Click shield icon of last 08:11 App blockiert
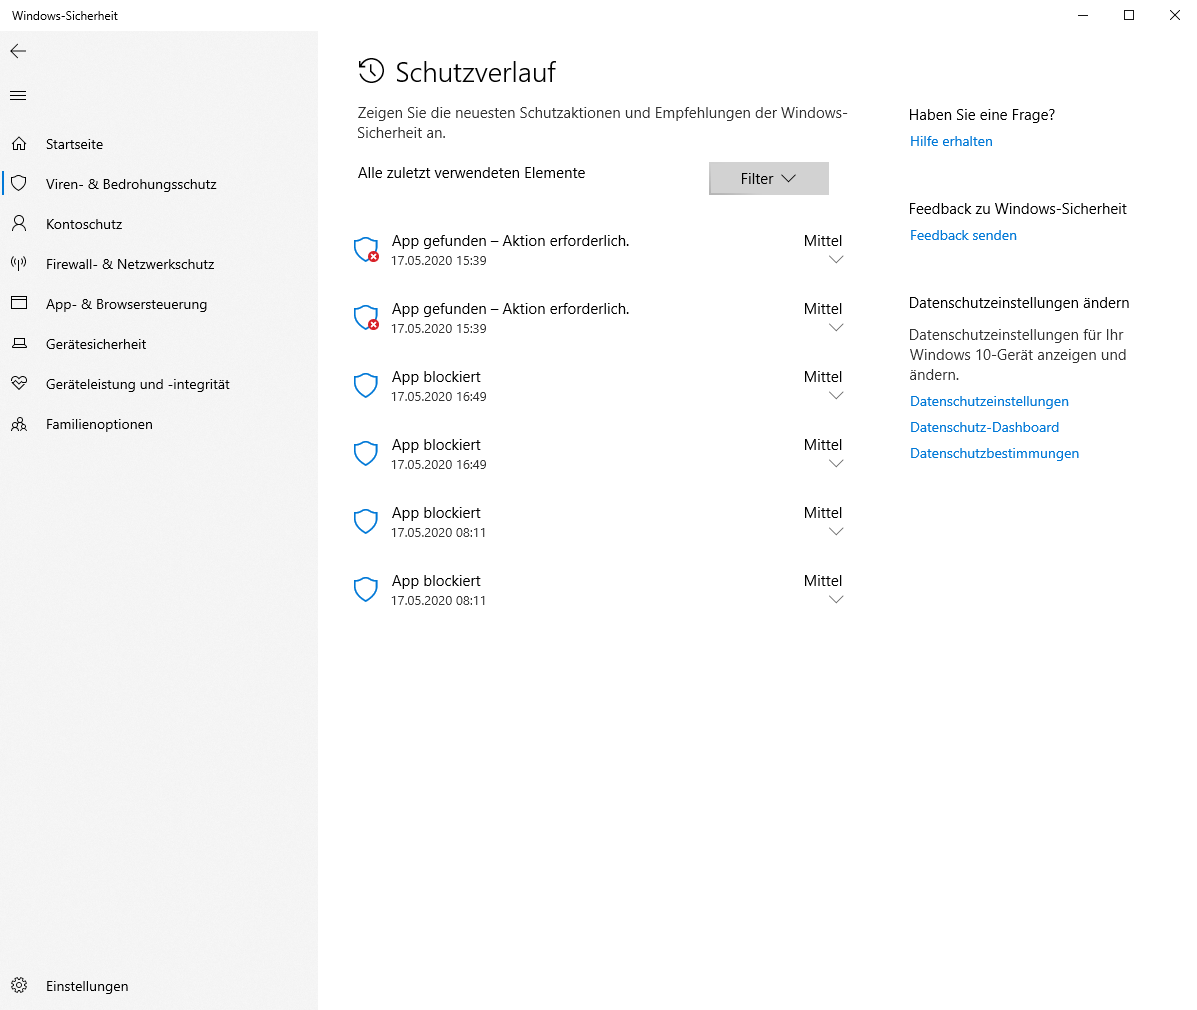The height and width of the screenshot is (1010, 1197). click(366, 589)
